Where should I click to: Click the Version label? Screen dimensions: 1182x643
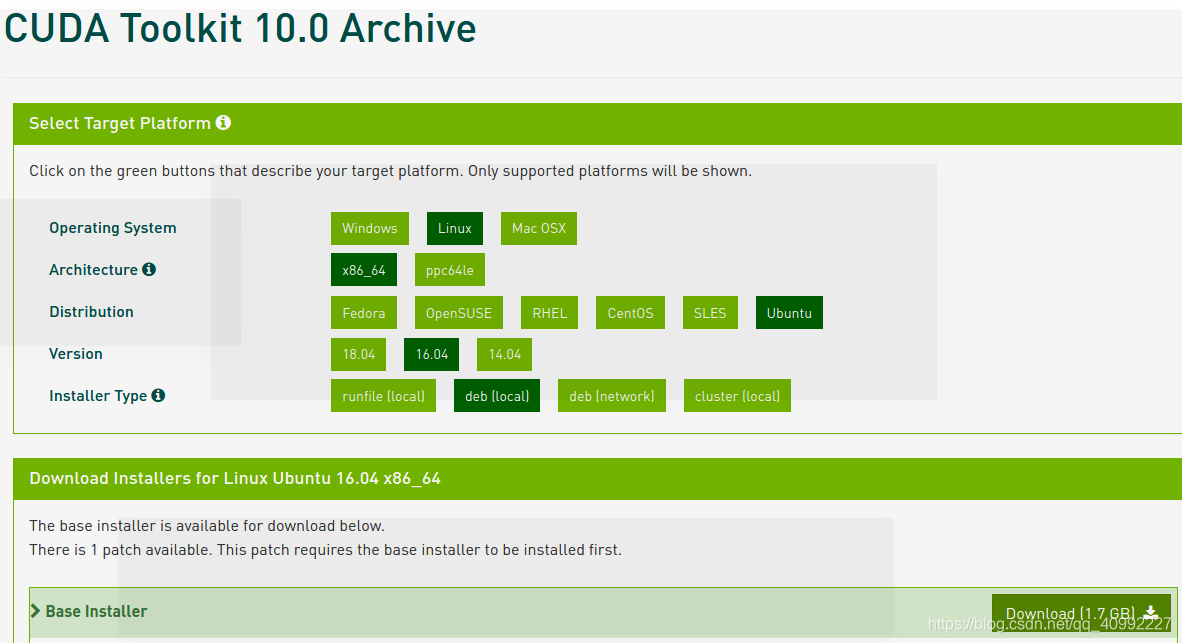(75, 354)
